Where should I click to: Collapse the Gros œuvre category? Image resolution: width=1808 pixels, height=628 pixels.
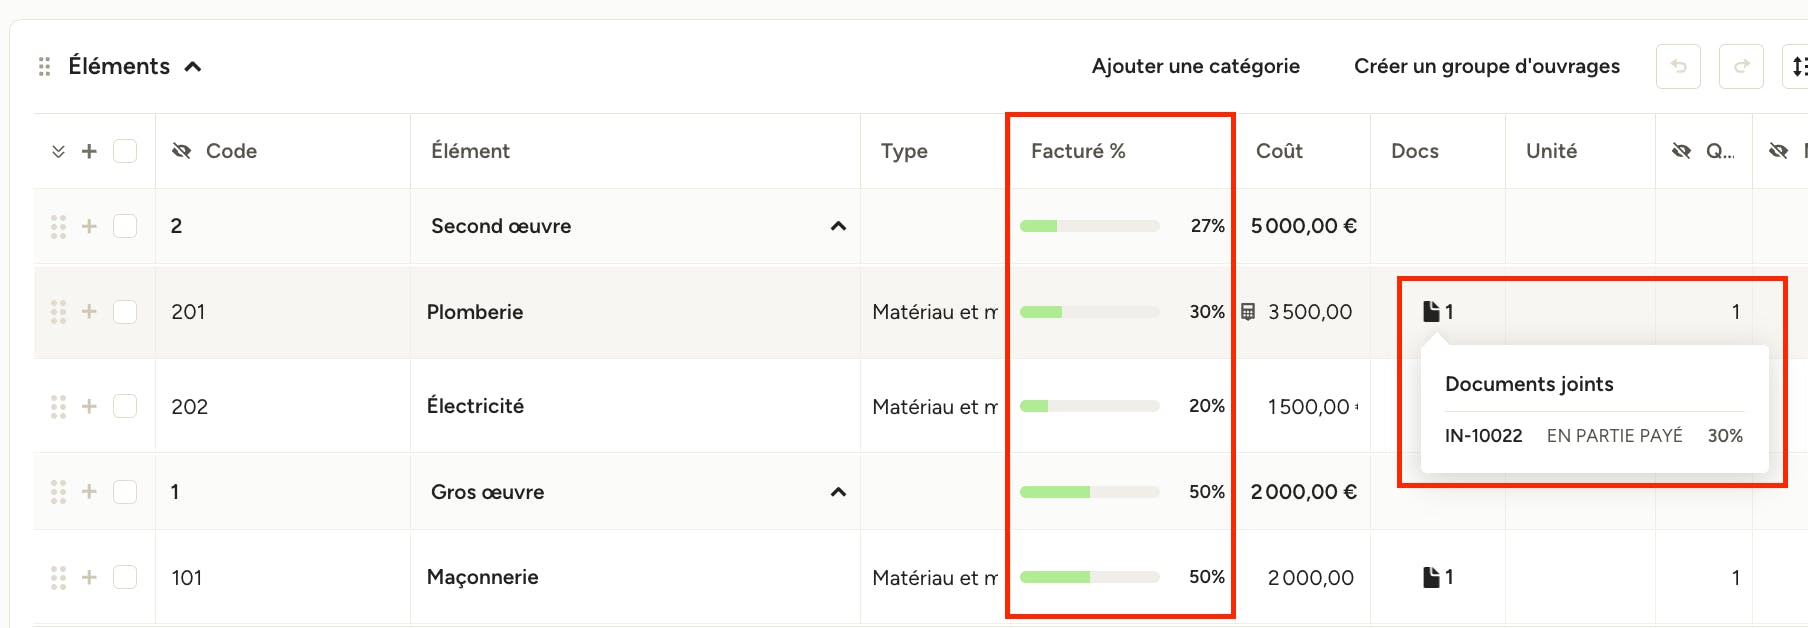point(838,492)
